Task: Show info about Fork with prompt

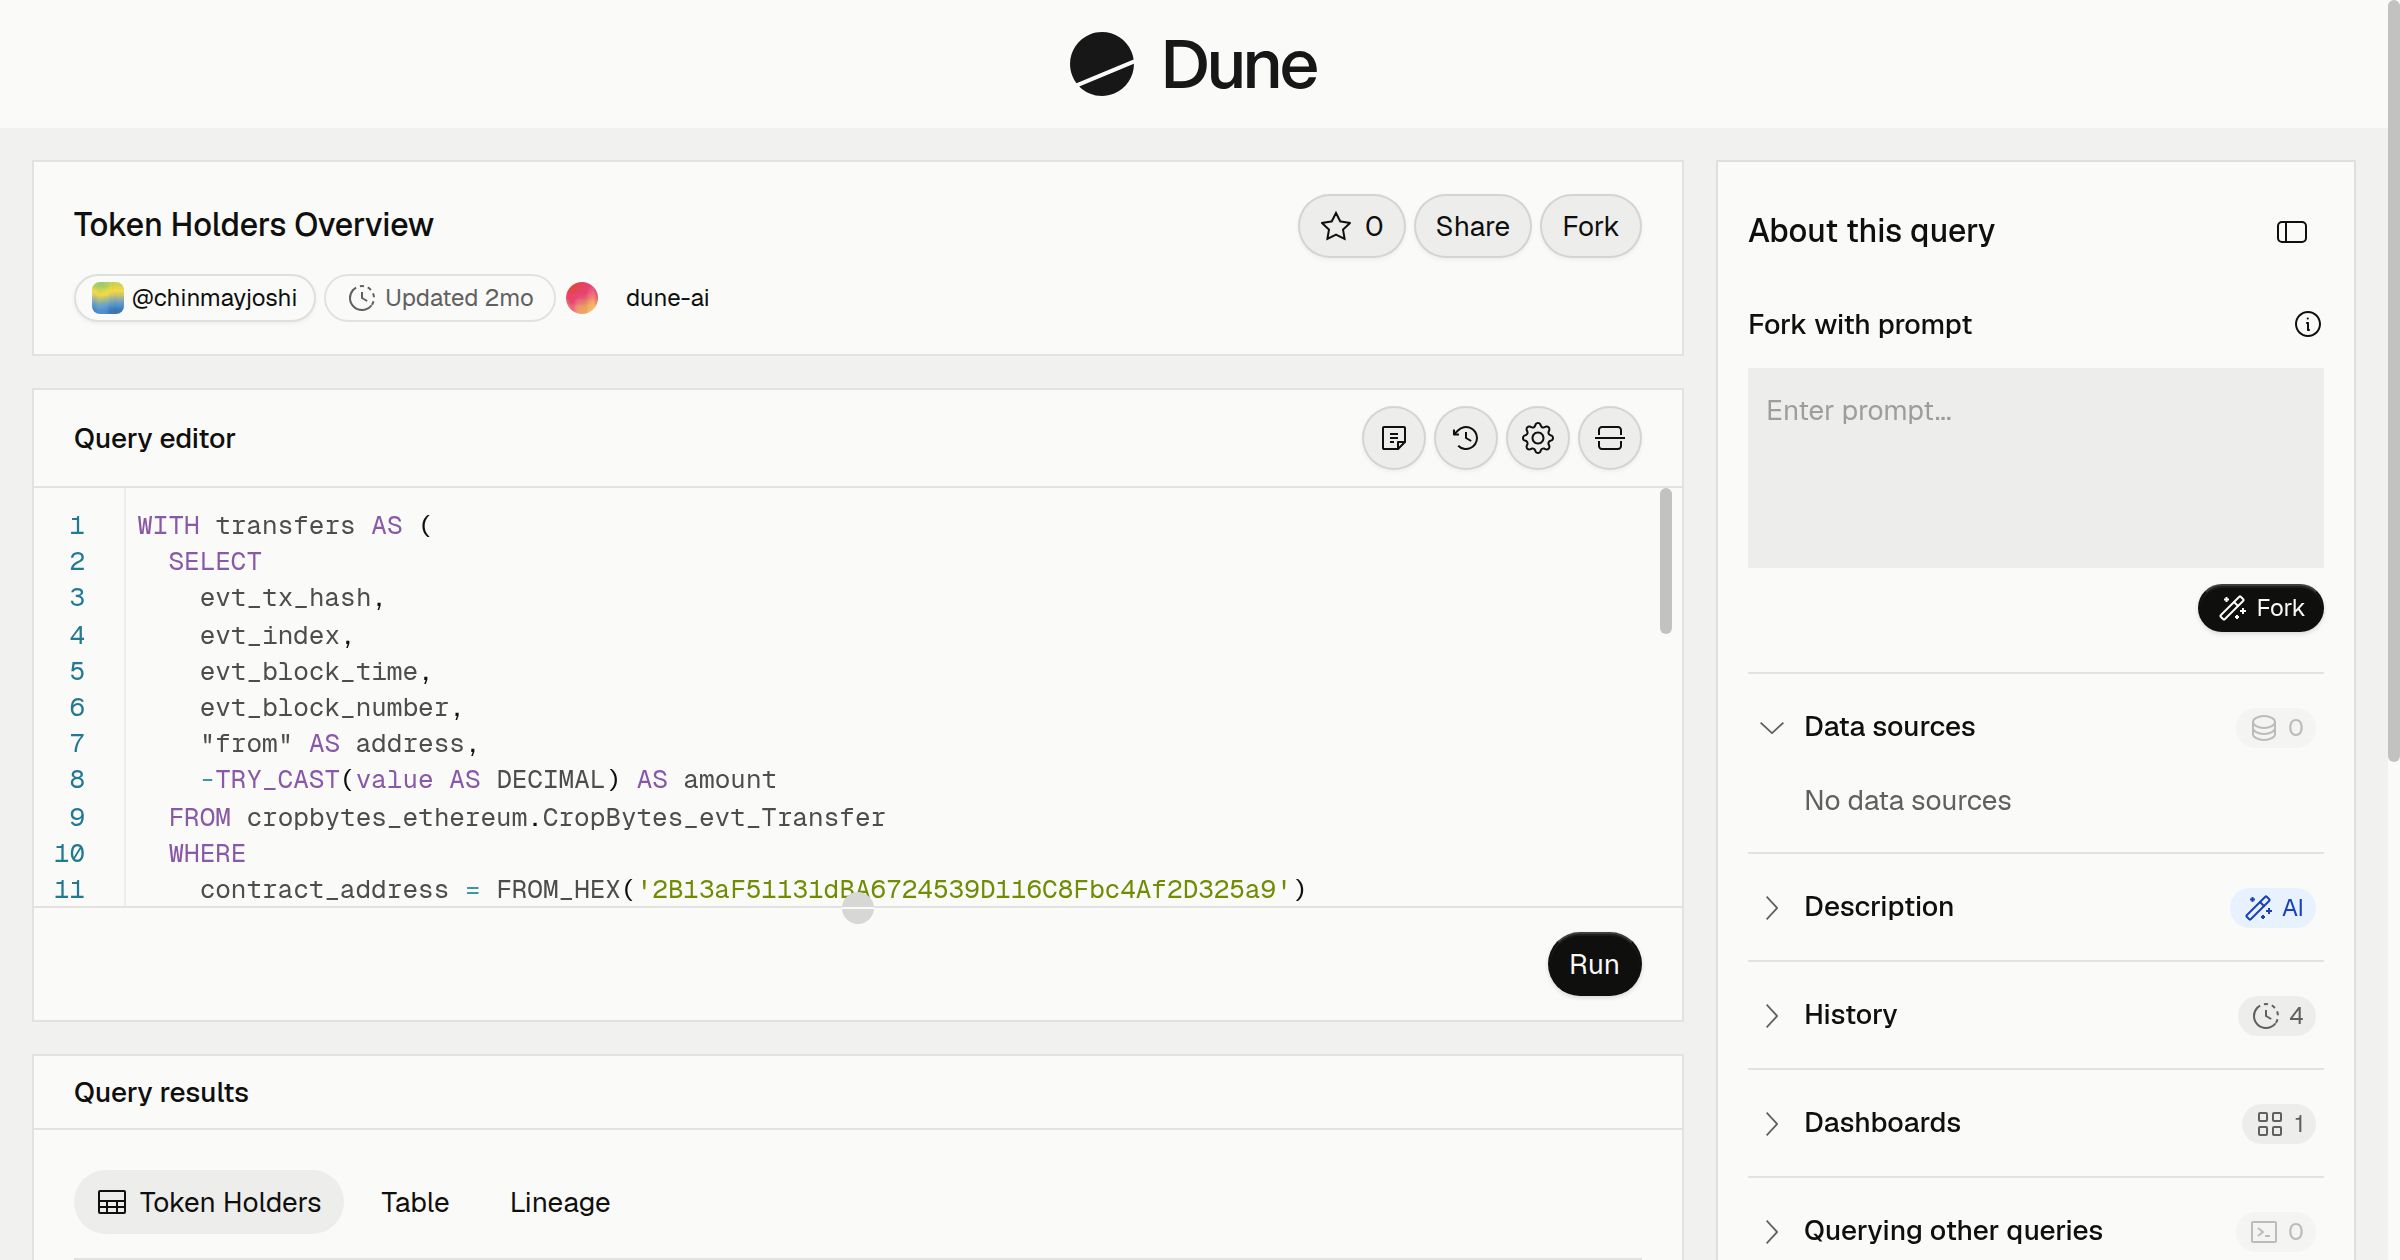Action: click(2307, 324)
